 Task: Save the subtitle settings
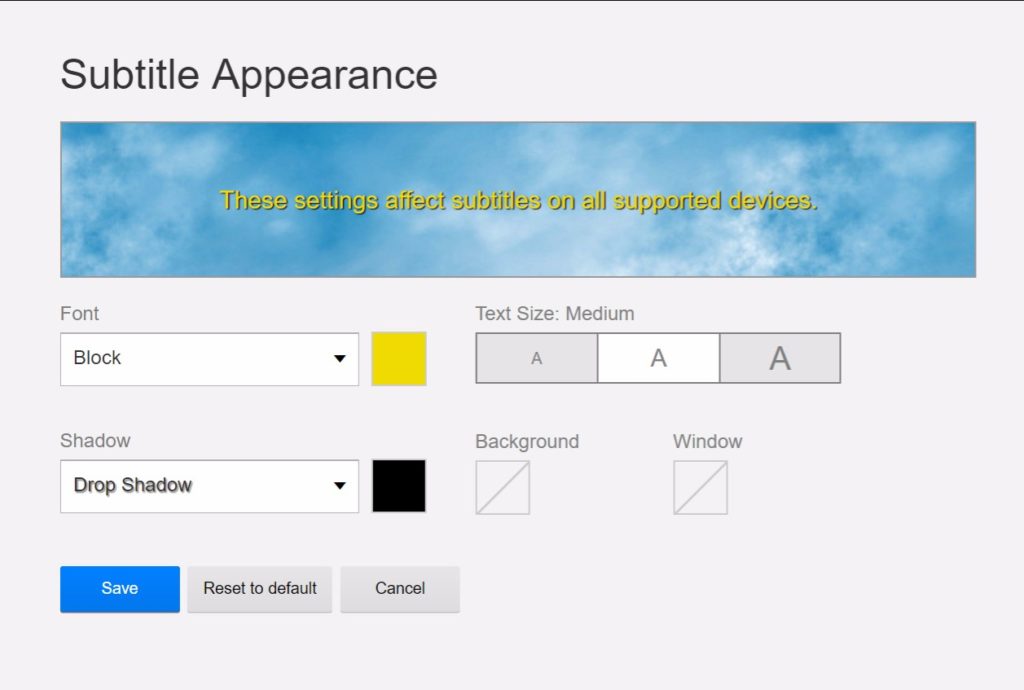click(119, 588)
